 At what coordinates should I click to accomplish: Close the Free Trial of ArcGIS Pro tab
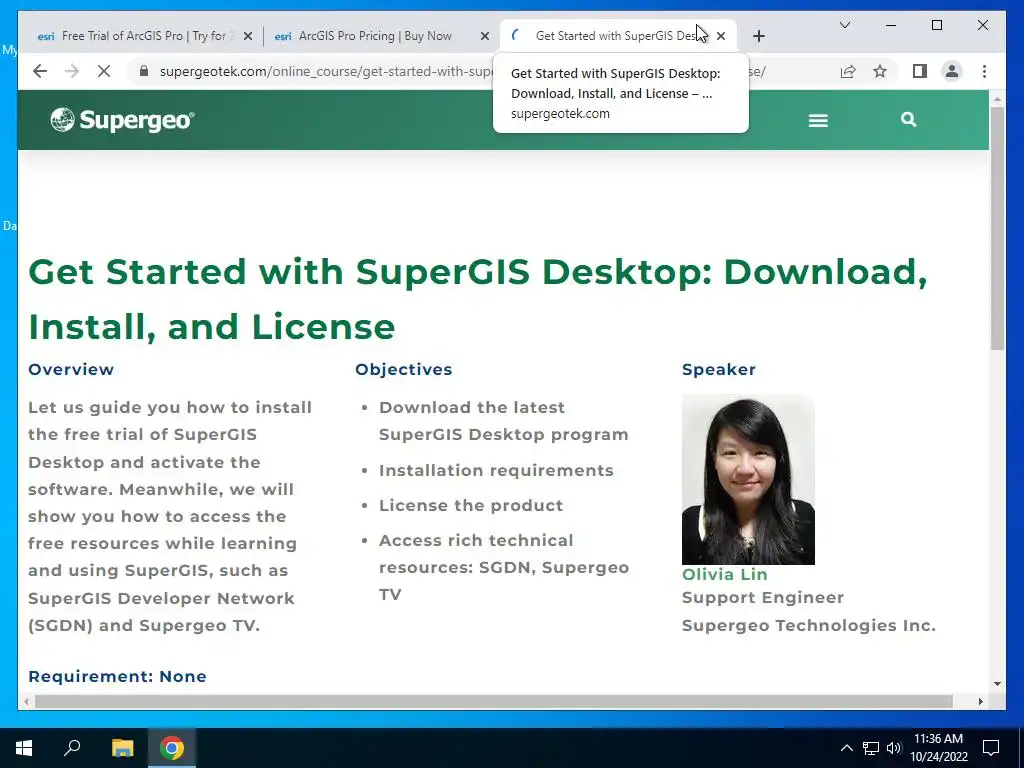248,36
